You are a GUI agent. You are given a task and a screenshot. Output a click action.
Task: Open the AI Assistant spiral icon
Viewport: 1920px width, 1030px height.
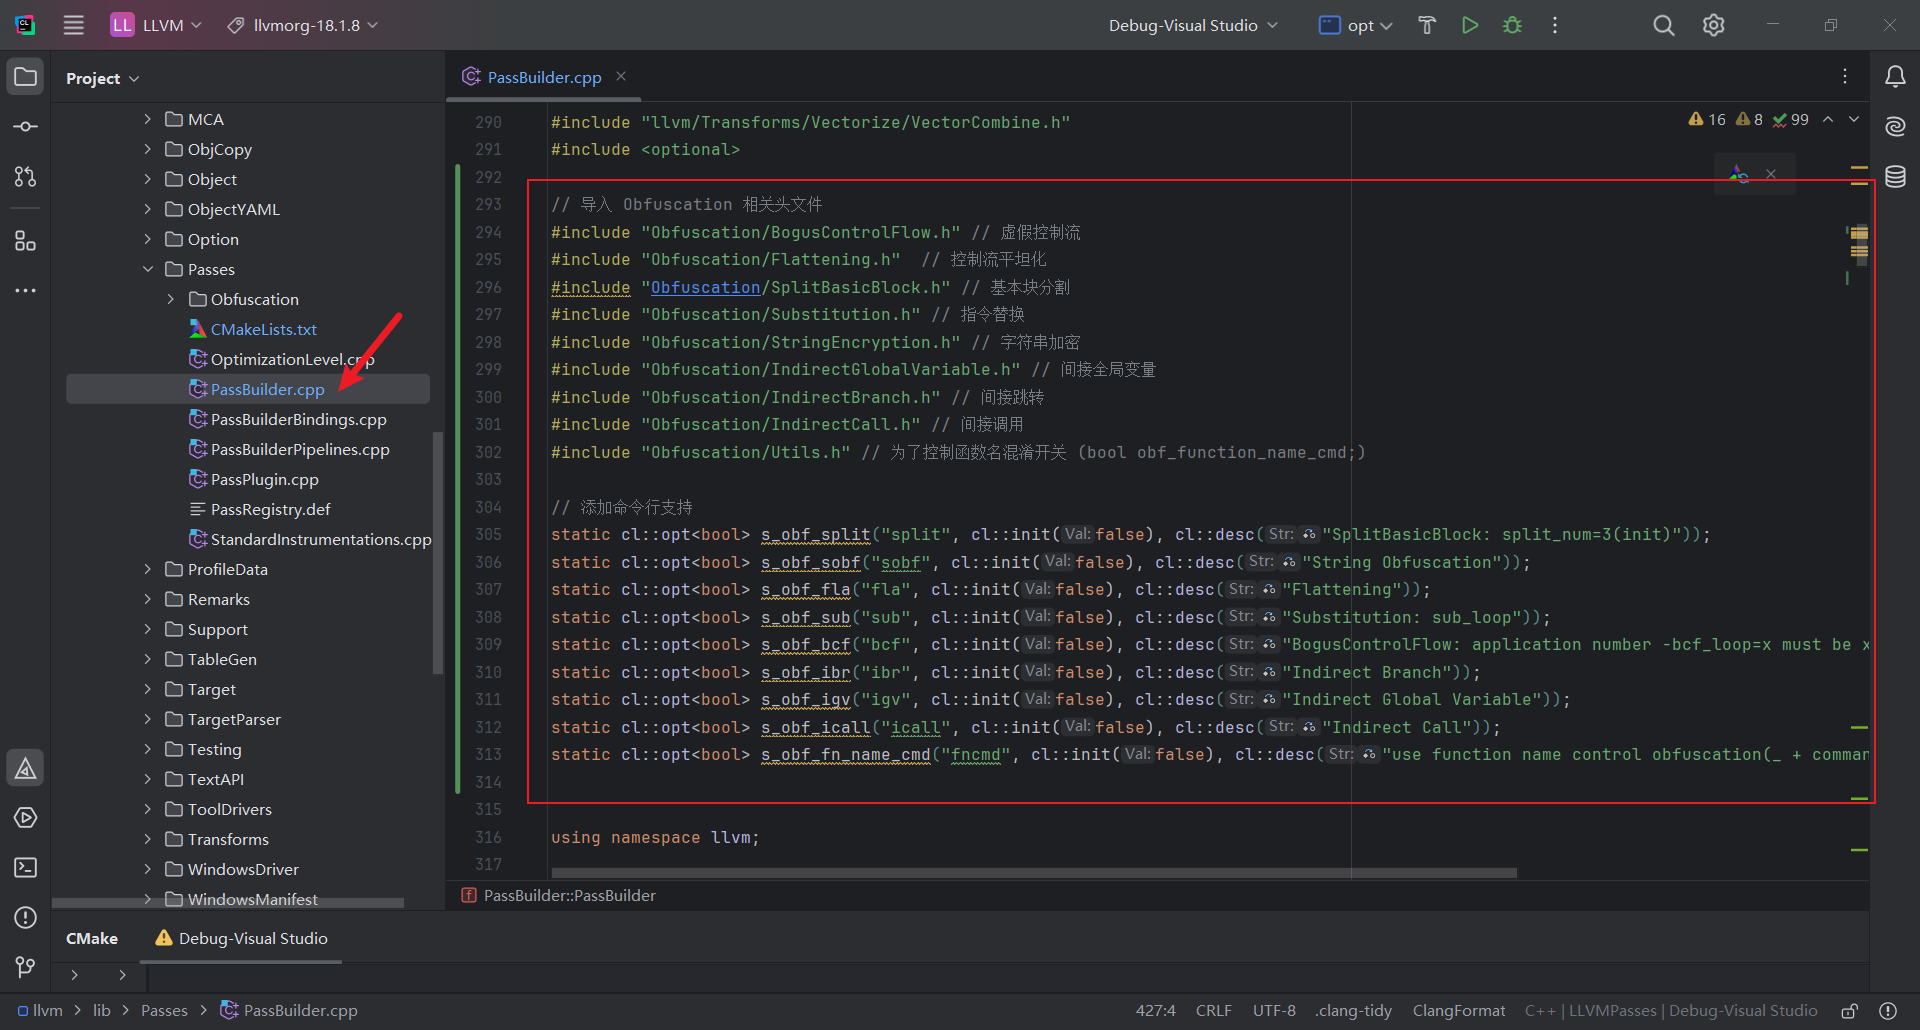coord(1895,127)
